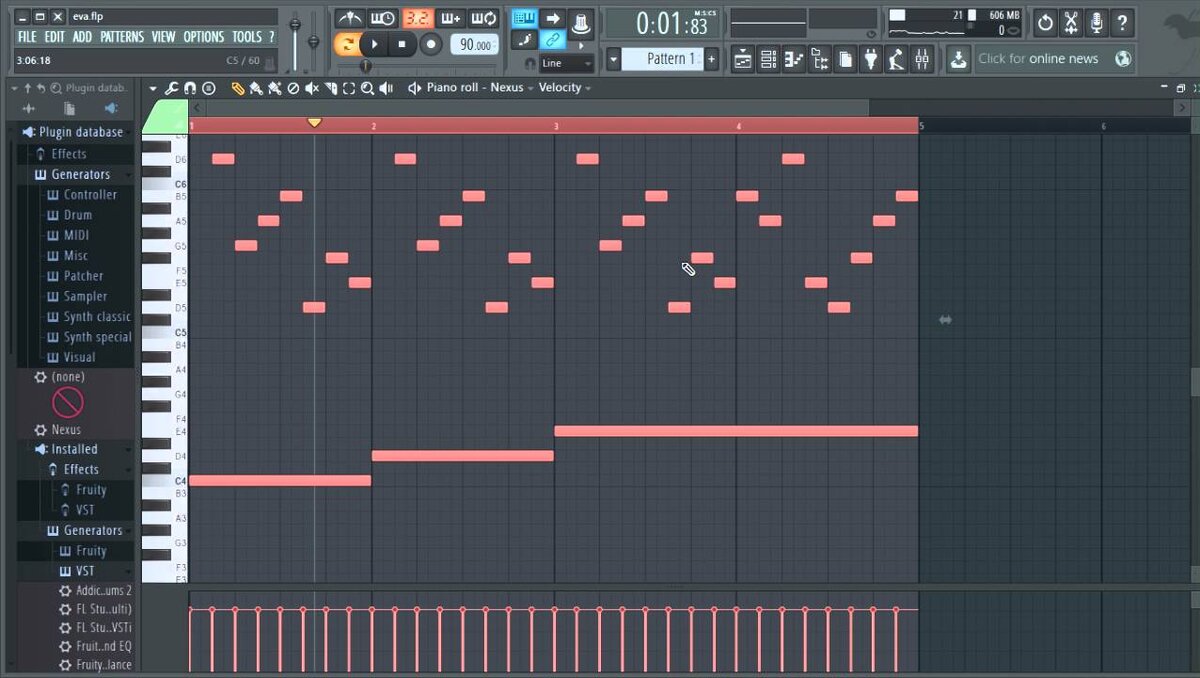Toggle Pattern/Song mode orange button
1200x678 pixels.
pyautogui.click(x=347, y=44)
